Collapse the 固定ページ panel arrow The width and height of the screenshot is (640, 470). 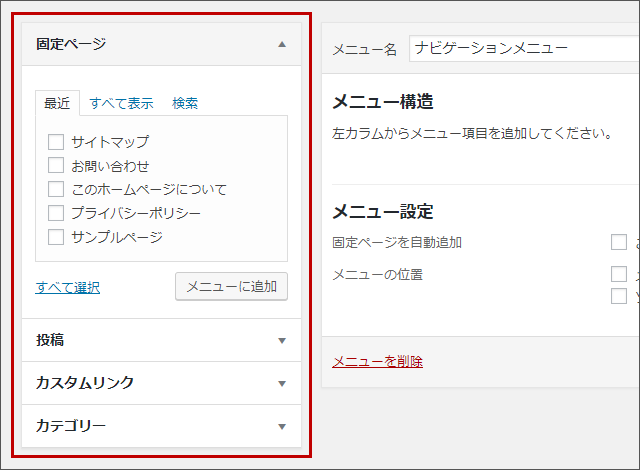point(282,44)
